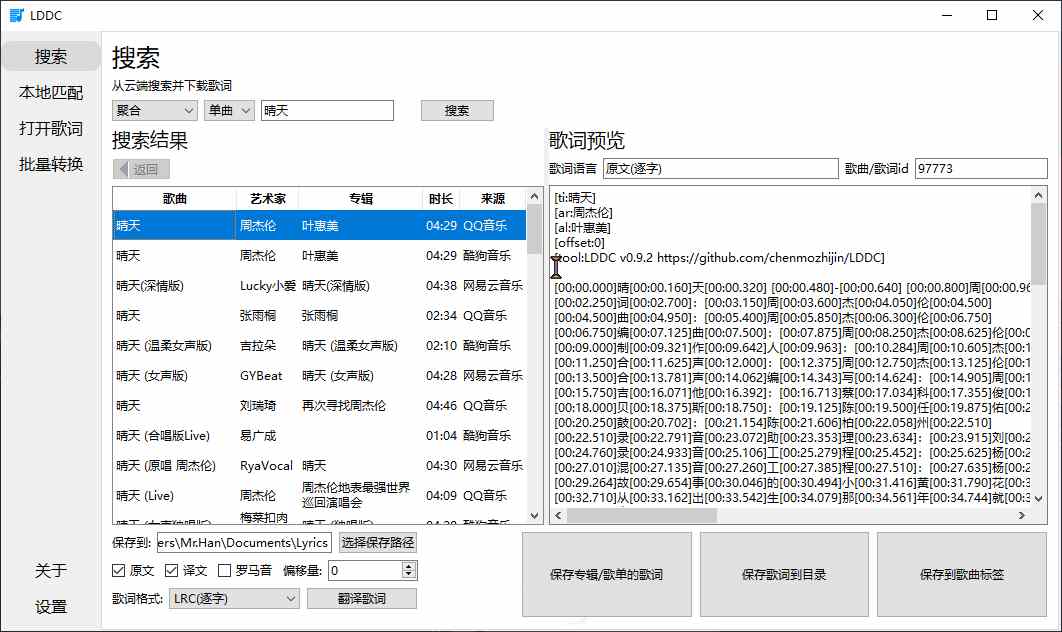1062x632 pixels.
Task: Click the LDDC application logo icon
Action: click(16, 15)
